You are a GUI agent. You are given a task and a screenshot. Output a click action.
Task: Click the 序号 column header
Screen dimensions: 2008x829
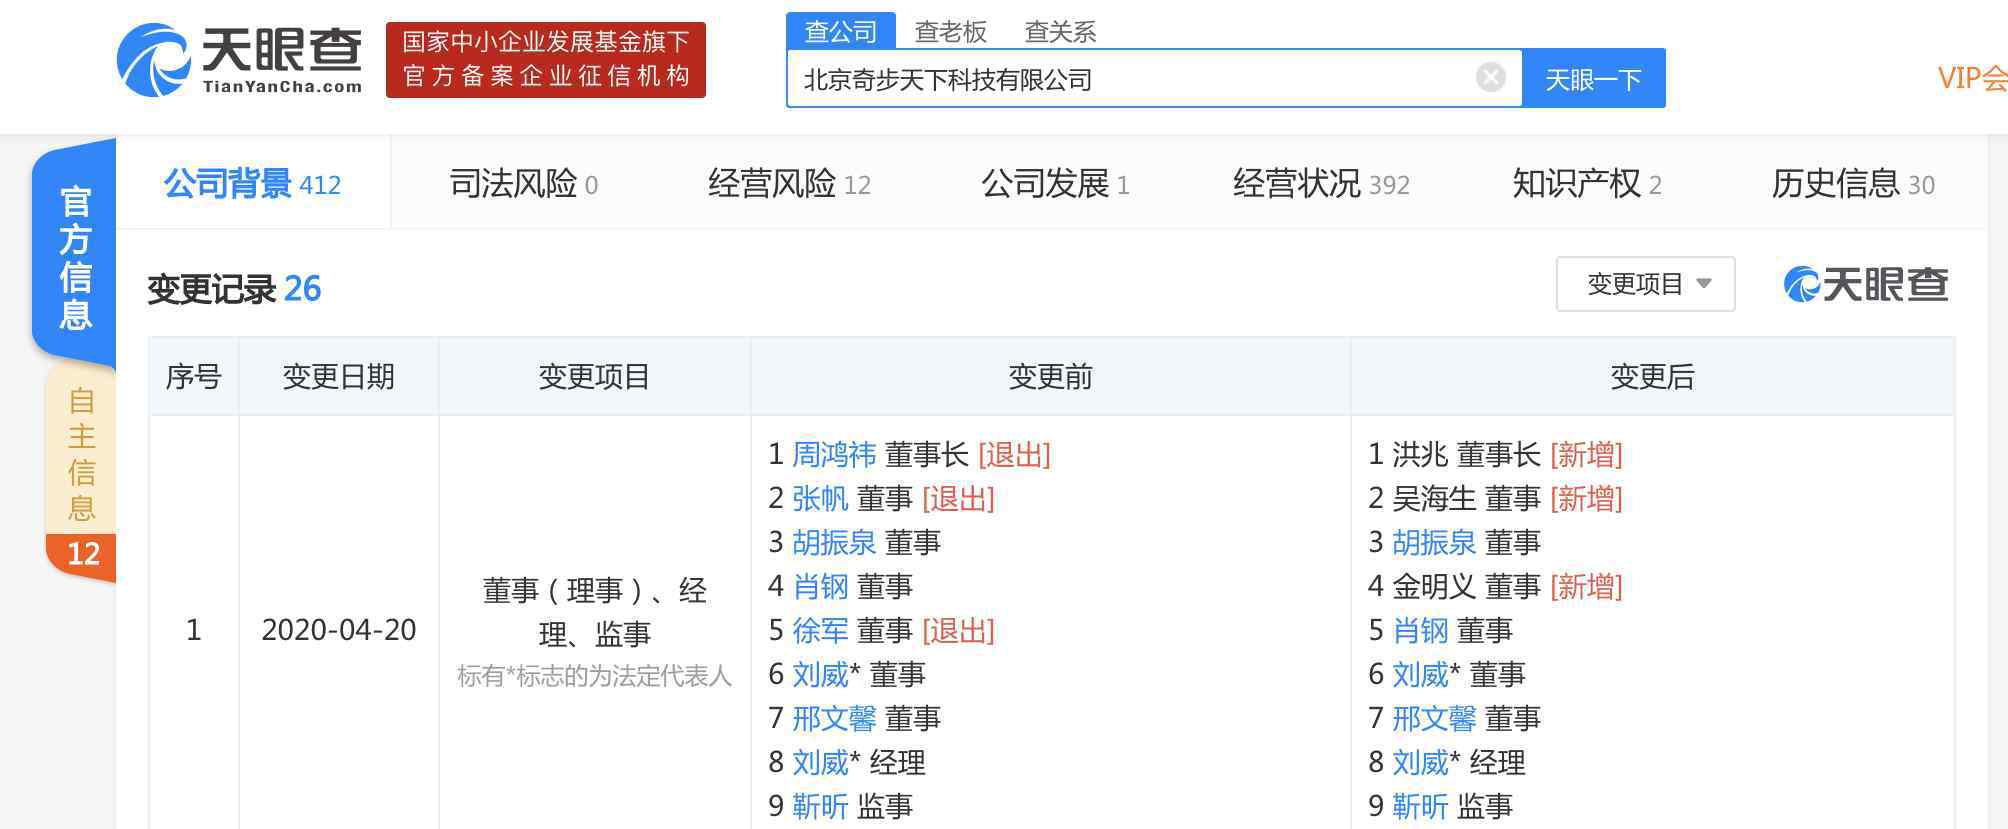(193, 377)
